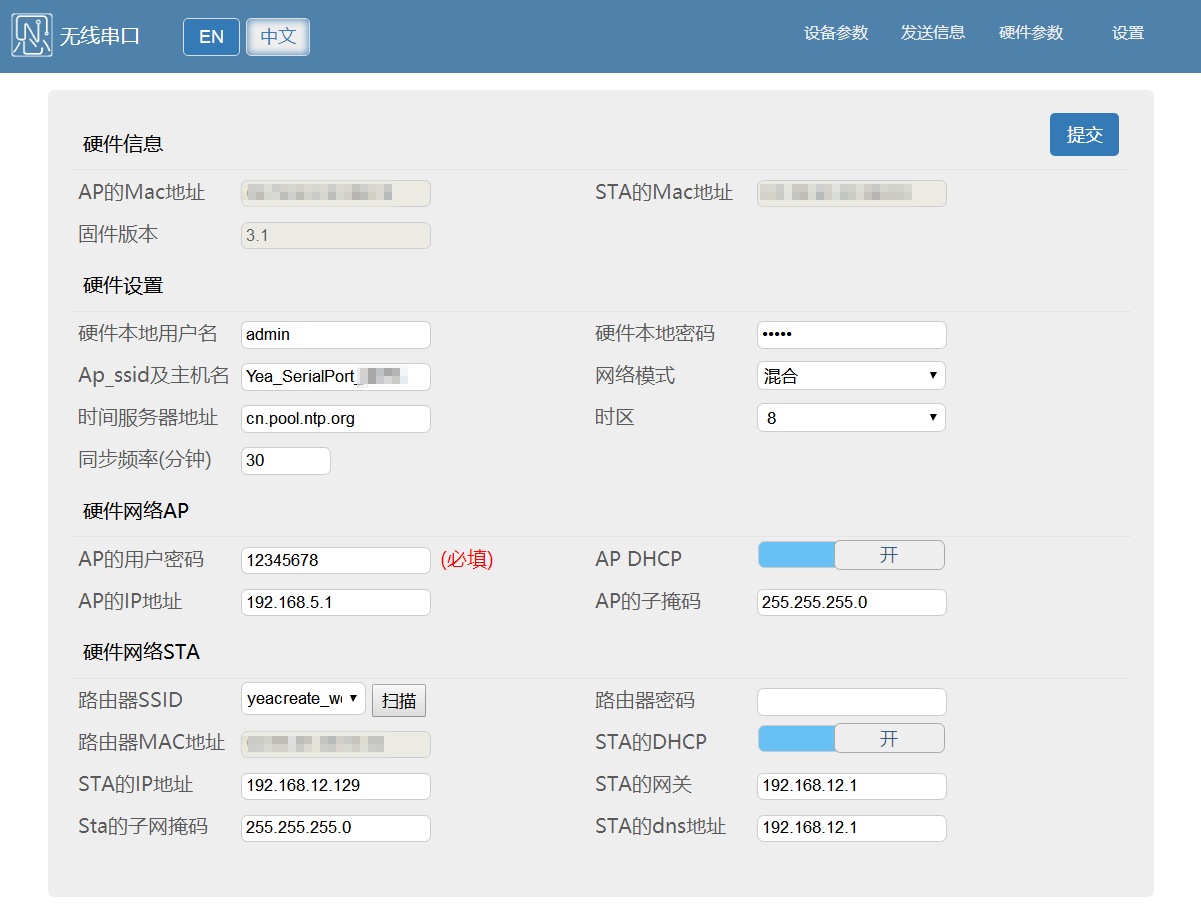Screen dimensions: 1201x913
Task: Click the 路由器密码 input field
Action: pos(851,702)
